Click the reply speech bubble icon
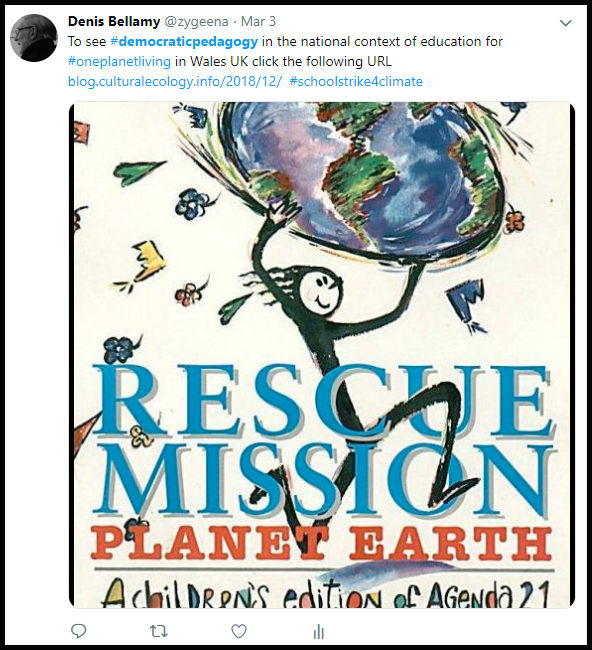Image resolution: width=592 pixels, height=650 pixels. [x=79, y=631]
